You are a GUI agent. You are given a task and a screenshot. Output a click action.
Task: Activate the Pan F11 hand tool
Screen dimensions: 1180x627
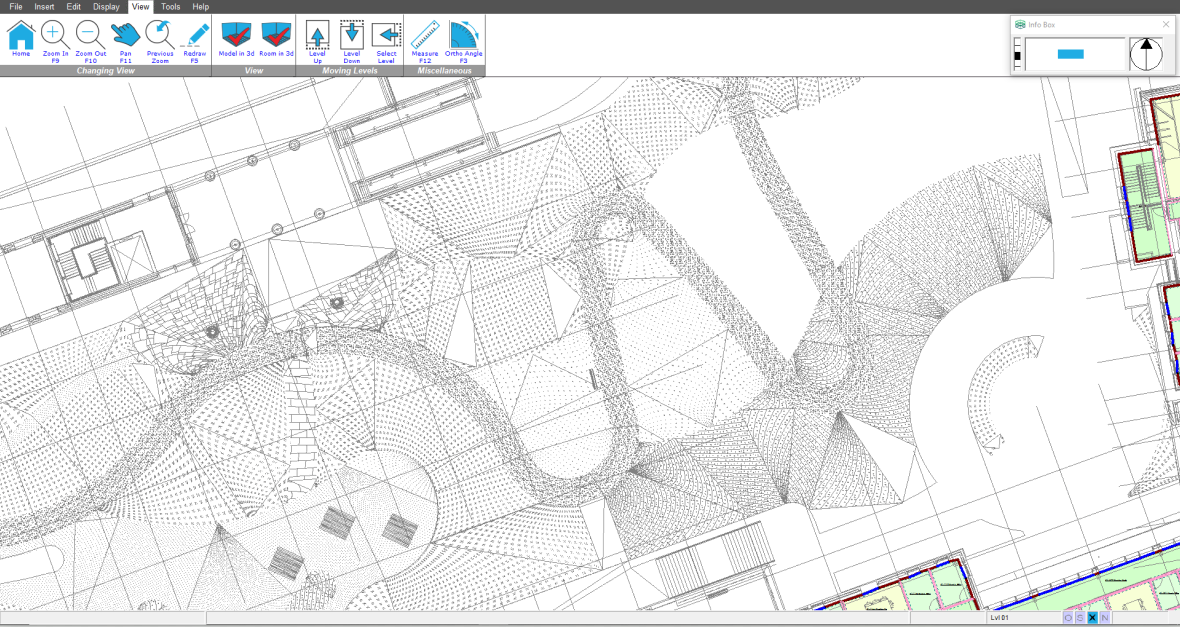click(x=126, y=41)
